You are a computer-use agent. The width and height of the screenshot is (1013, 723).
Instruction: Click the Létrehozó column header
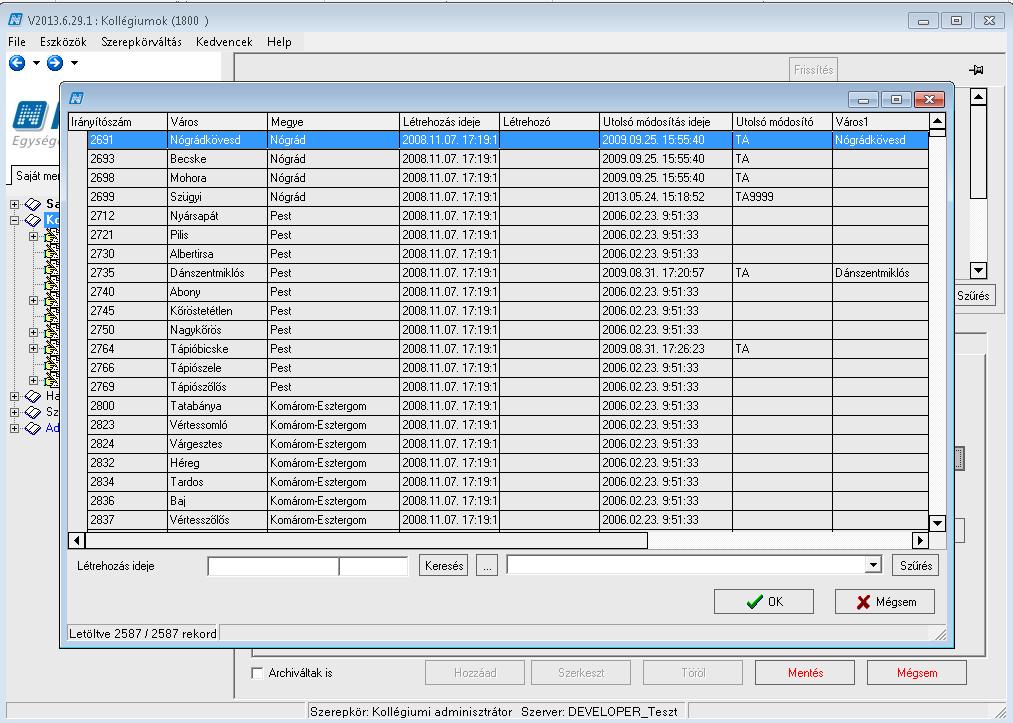[x=549, y=121]
